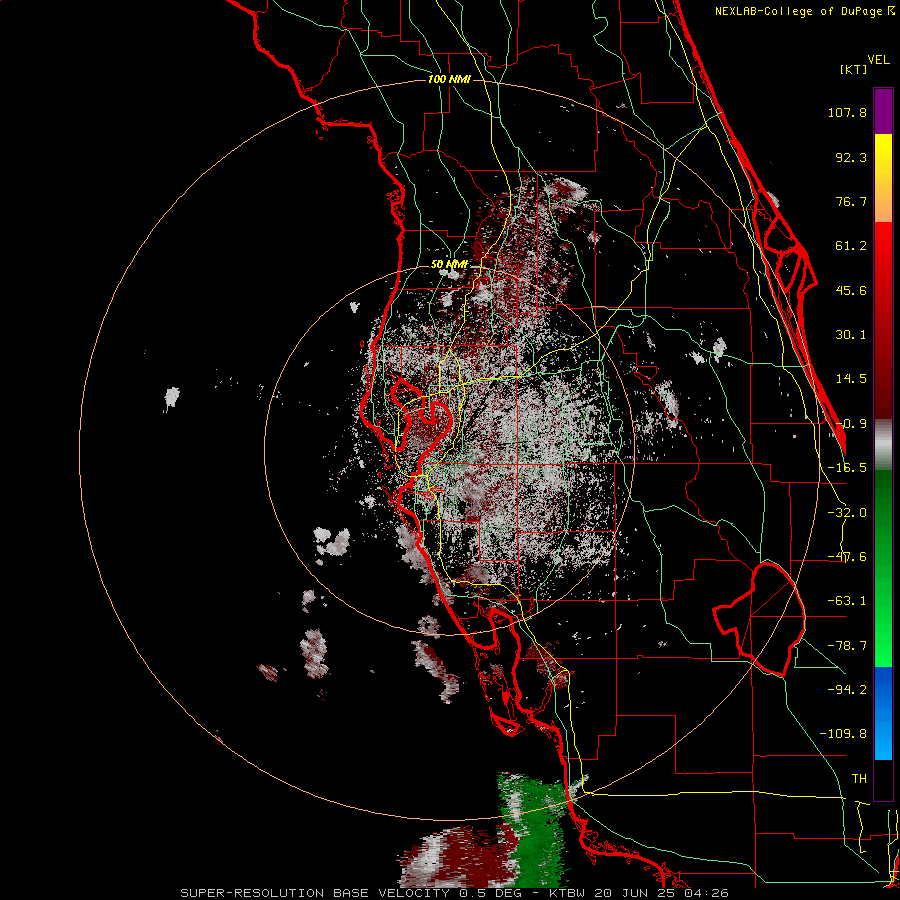Click the -109.8 legend value

[843, 734]
